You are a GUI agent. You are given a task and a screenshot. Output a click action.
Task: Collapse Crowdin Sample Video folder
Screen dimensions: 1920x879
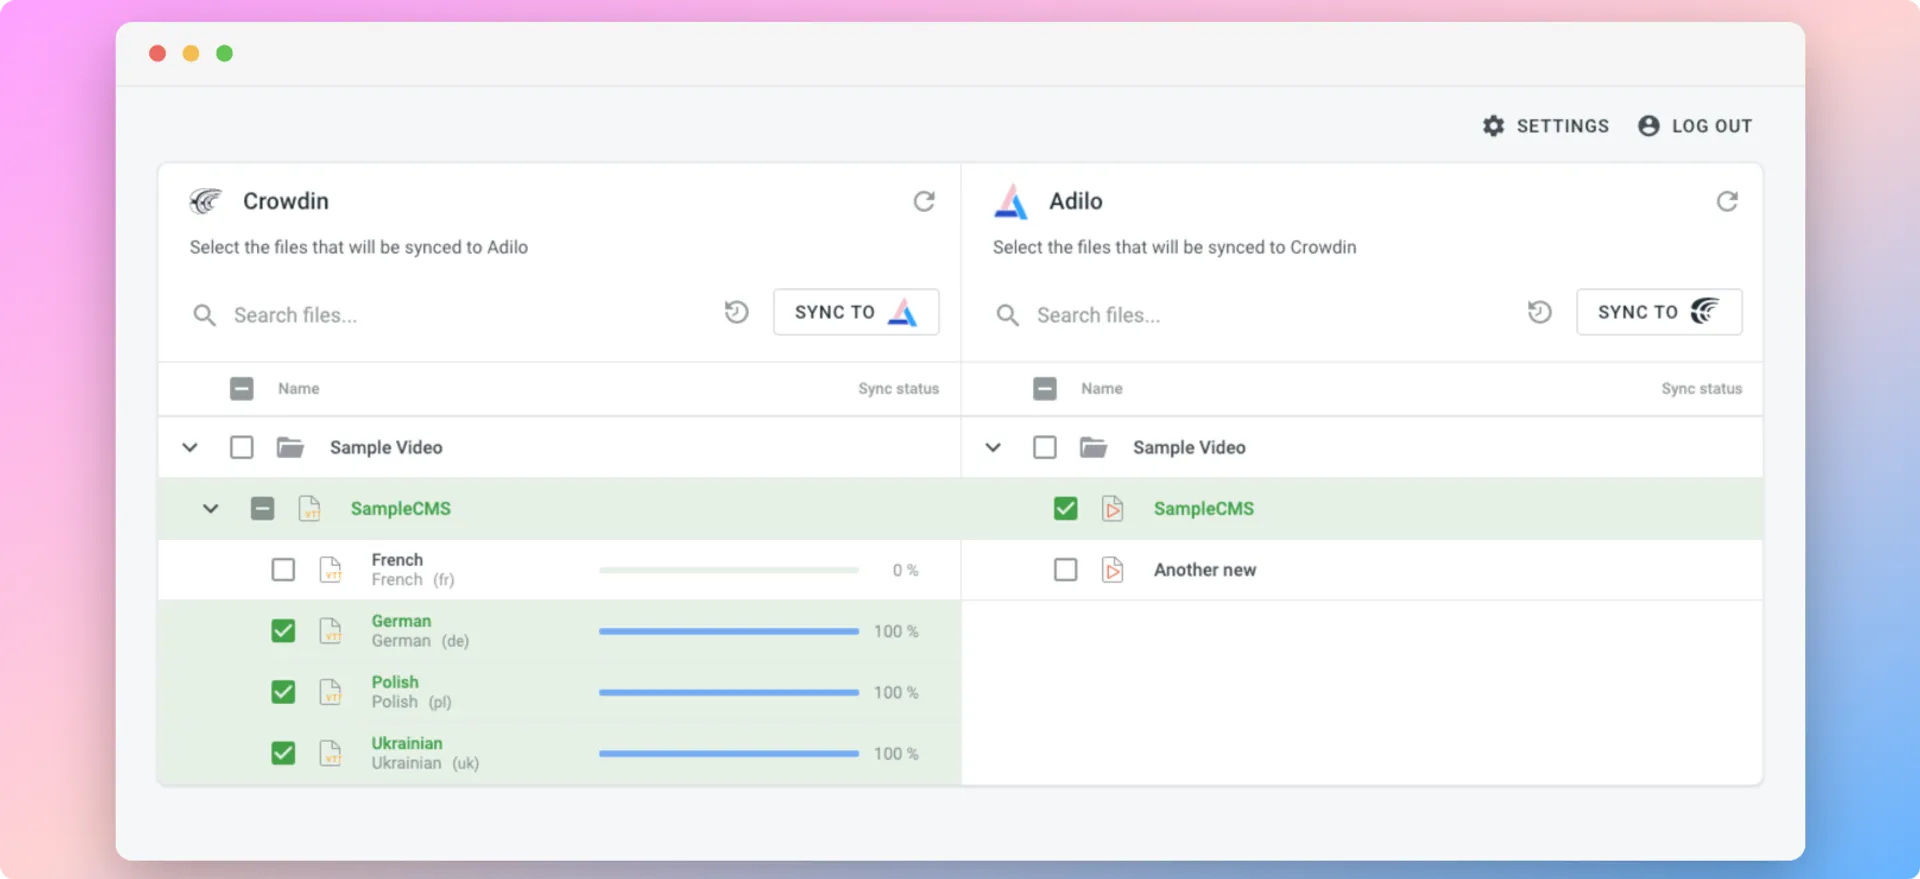coord(190,447)
